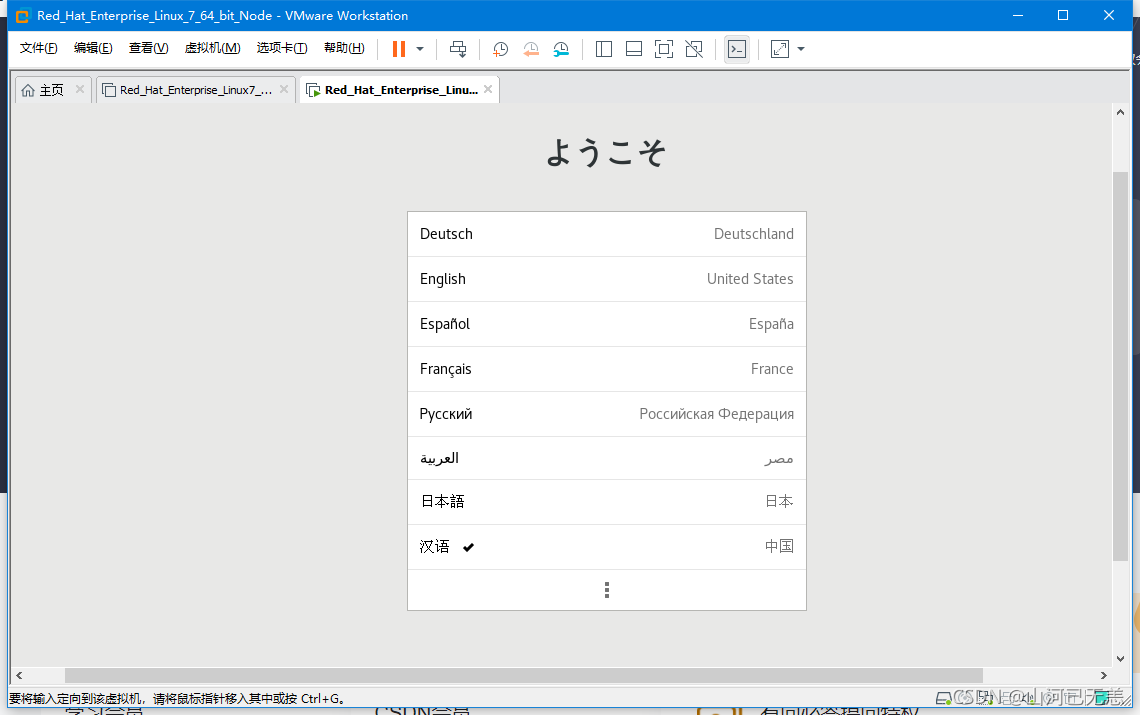Image resolution: width=1140 pixels, height=715 pixels.
Task: Click the scroll up arrow
Action: click(1120, 112)
